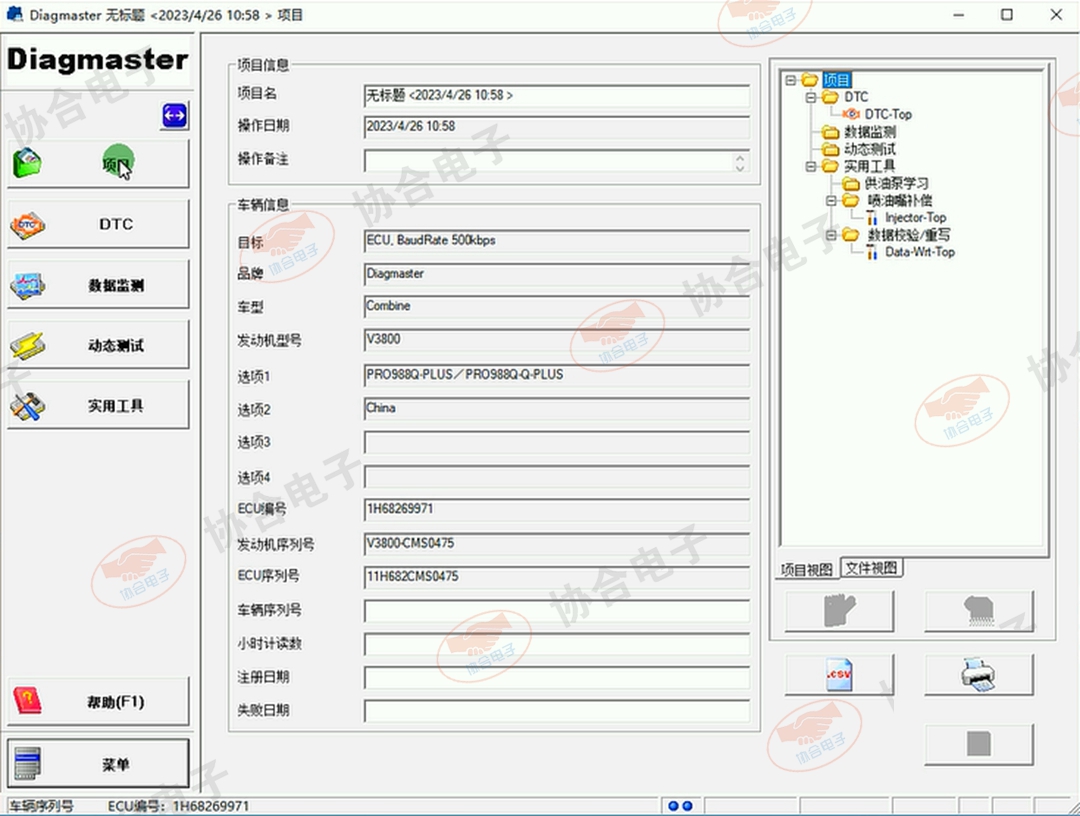The width and height of the screenshot is (1080, 816).
Task: Collapse the DTC tree folder
Action: (811, 97)
